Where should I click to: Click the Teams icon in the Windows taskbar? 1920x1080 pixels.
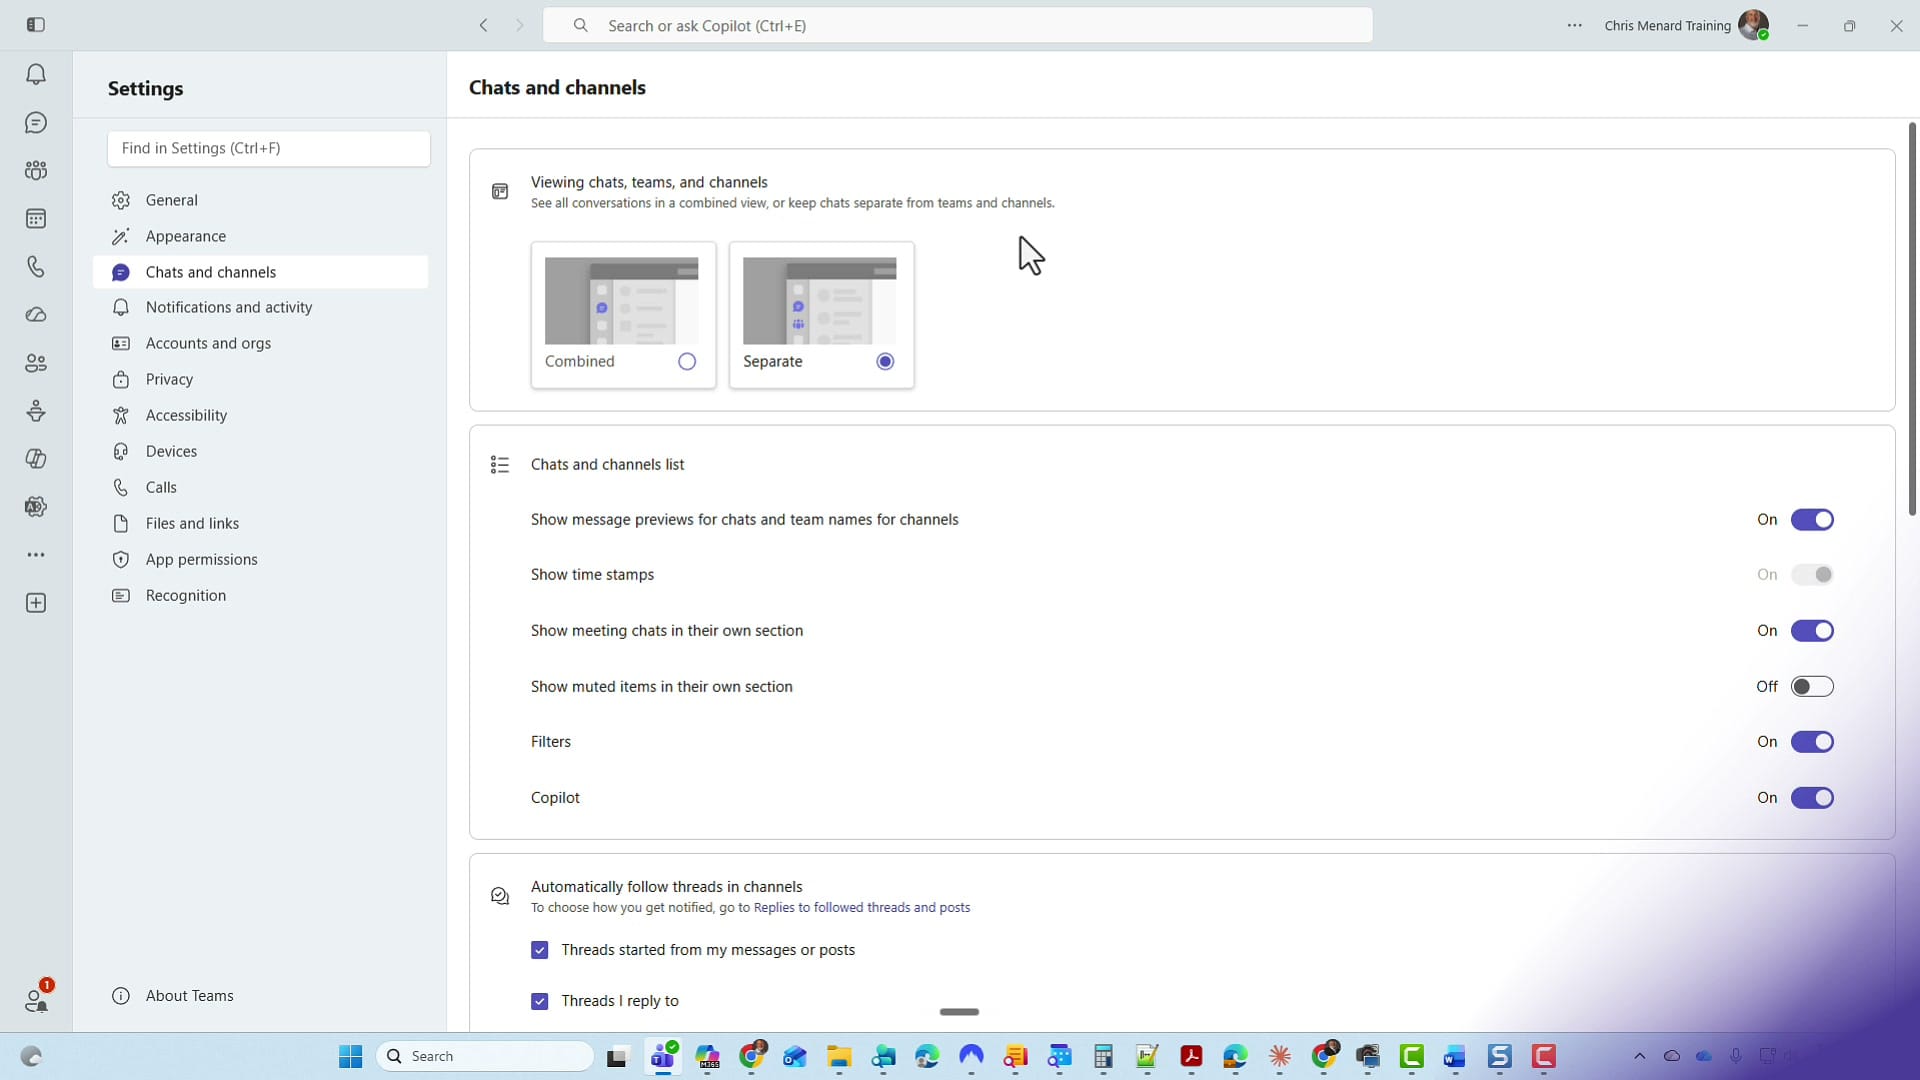tap(663, 1056)
